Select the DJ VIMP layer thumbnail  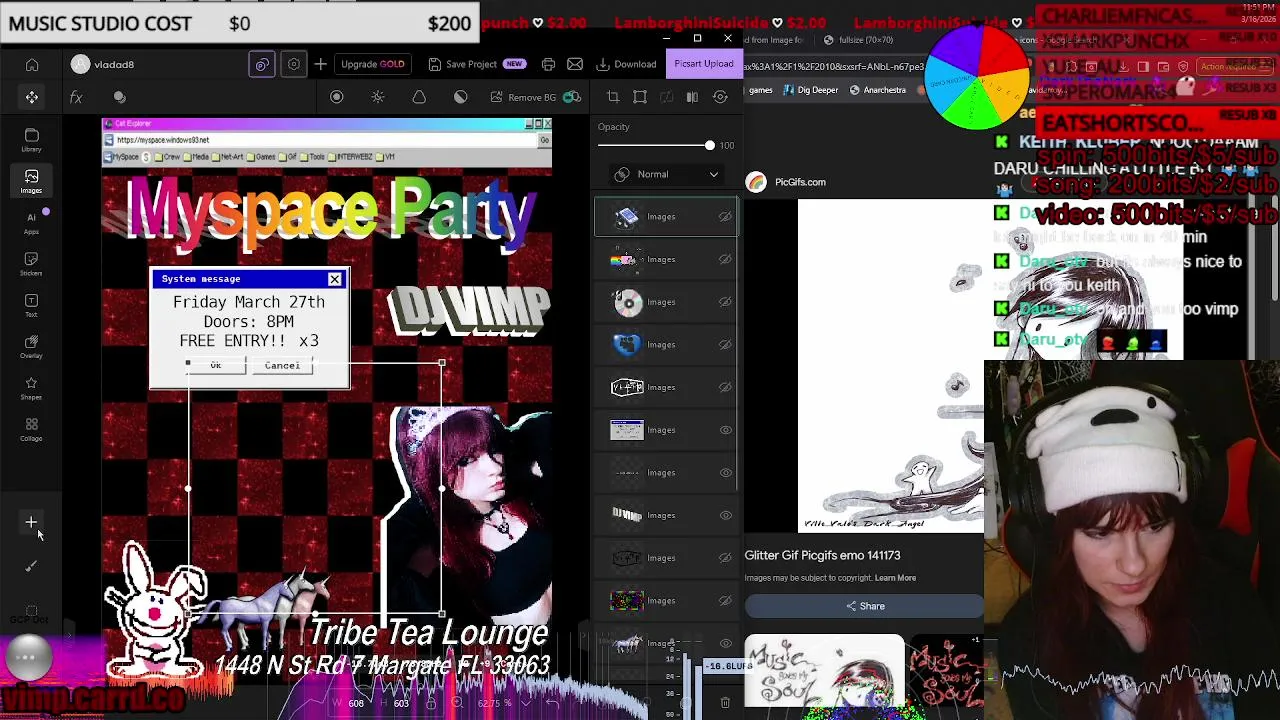tap(627, 515)
